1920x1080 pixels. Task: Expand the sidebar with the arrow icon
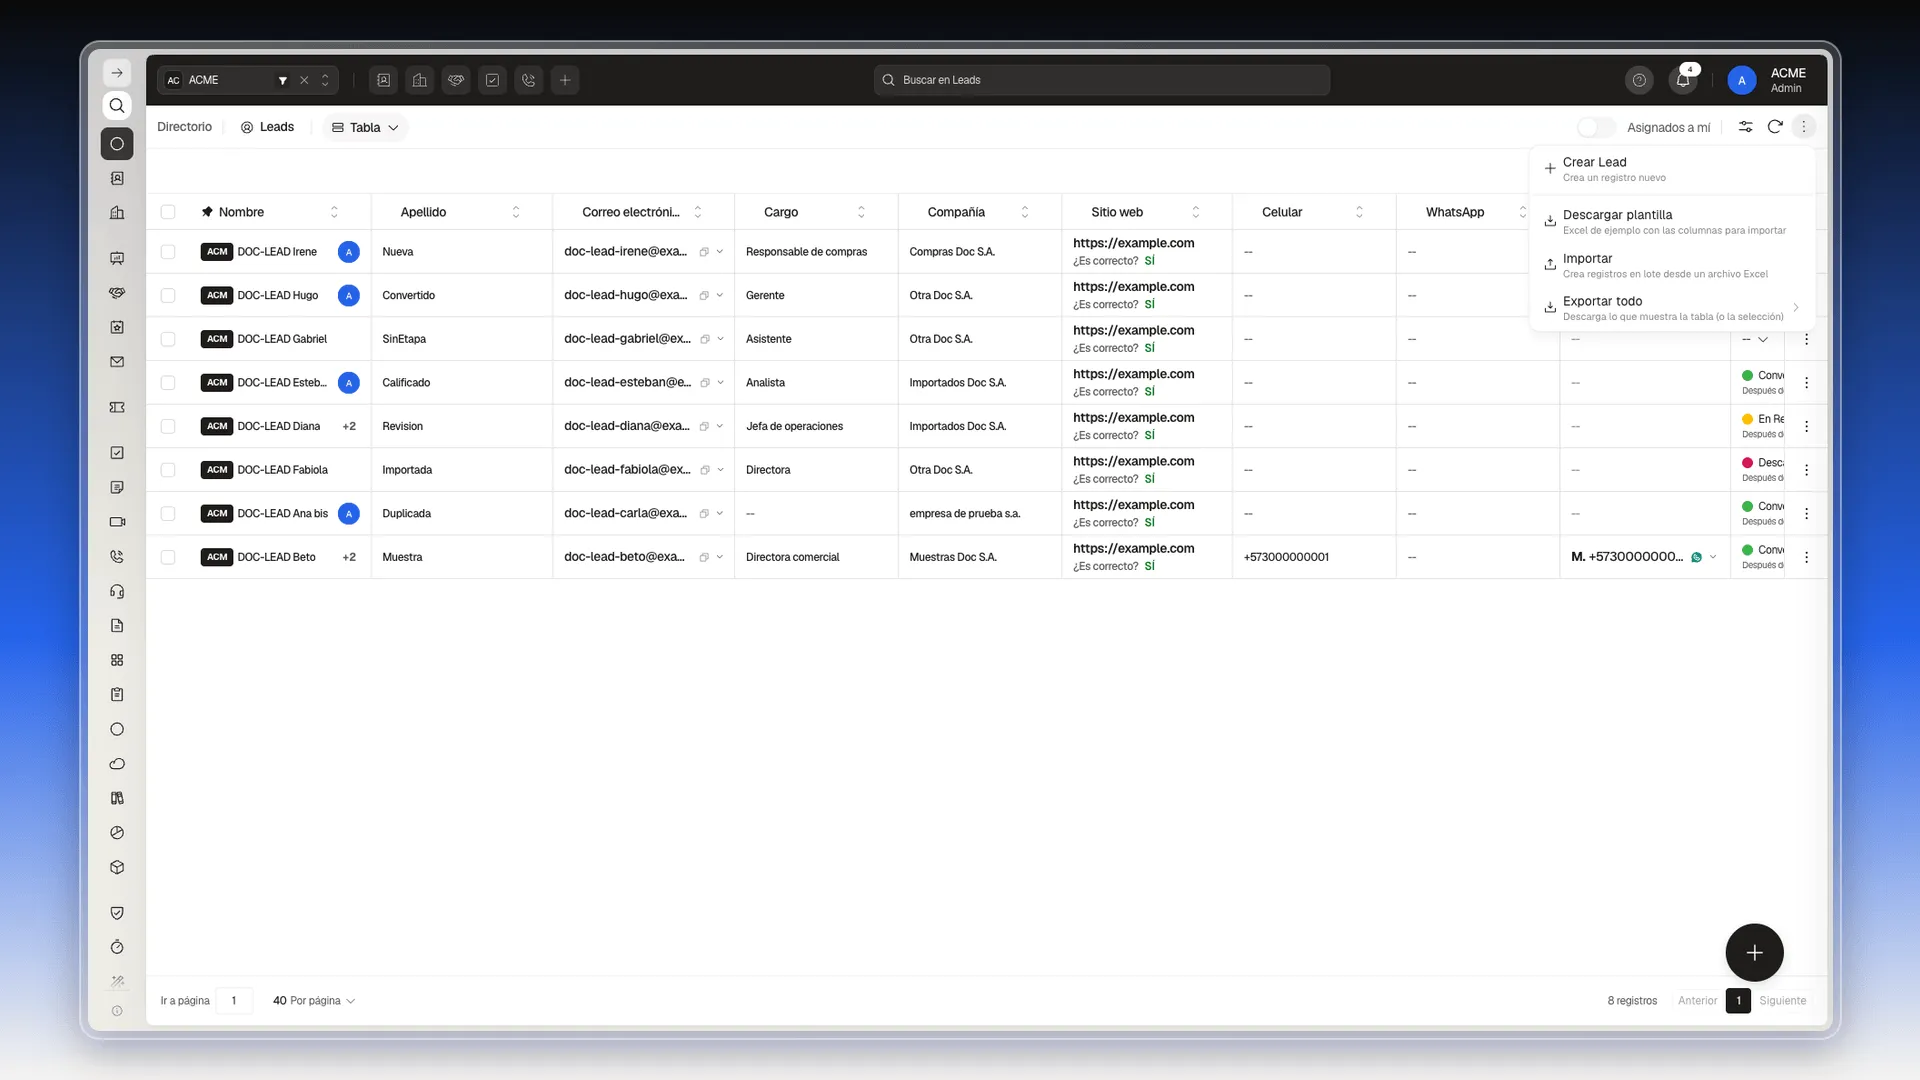(x=117, y=73)
